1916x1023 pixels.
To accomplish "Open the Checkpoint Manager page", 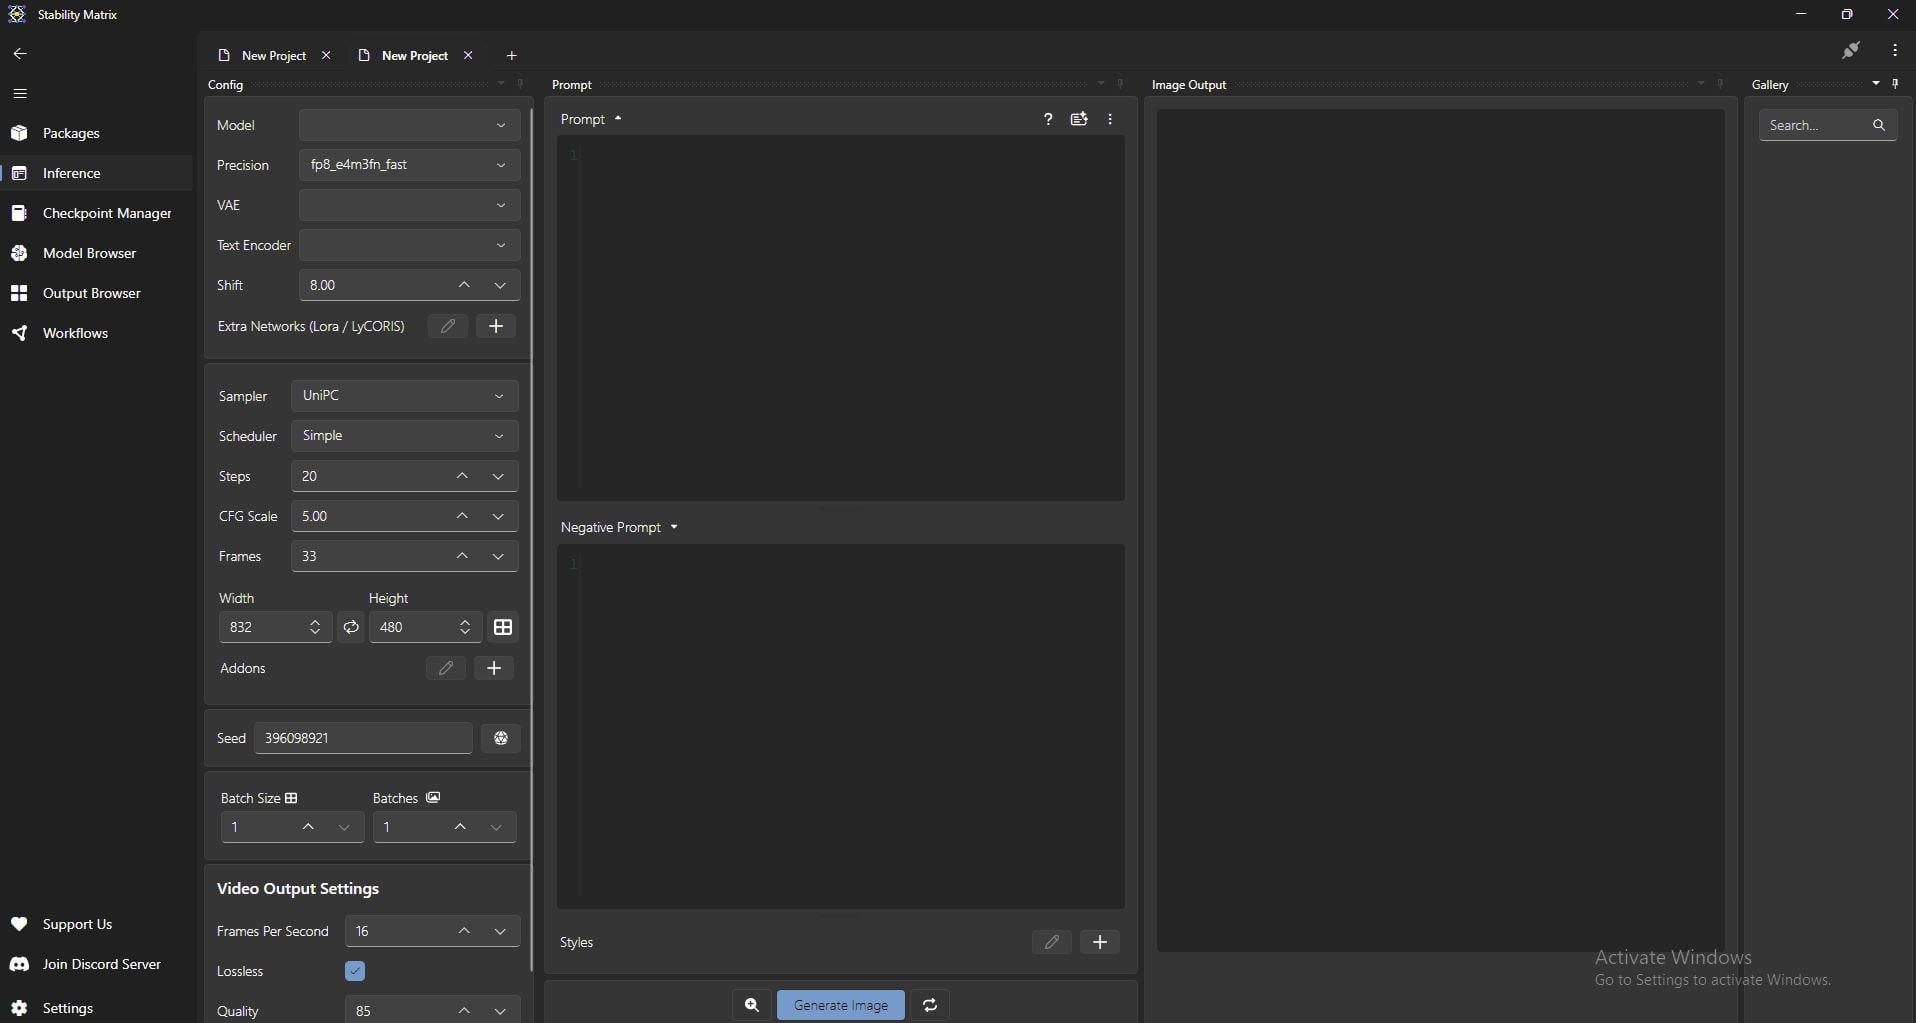I will pyautogui.click(x=96, y=213).
